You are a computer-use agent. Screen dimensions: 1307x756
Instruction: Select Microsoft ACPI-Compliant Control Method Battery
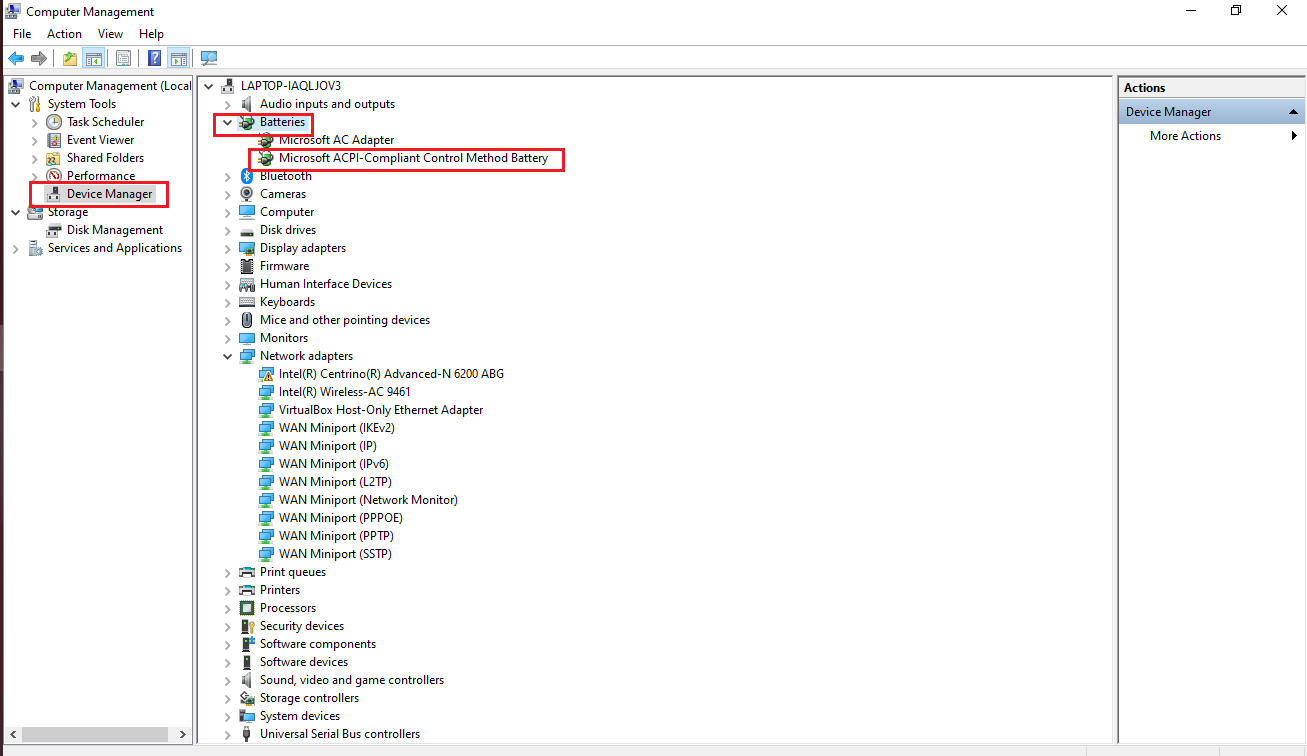click(x=413, y=158)
